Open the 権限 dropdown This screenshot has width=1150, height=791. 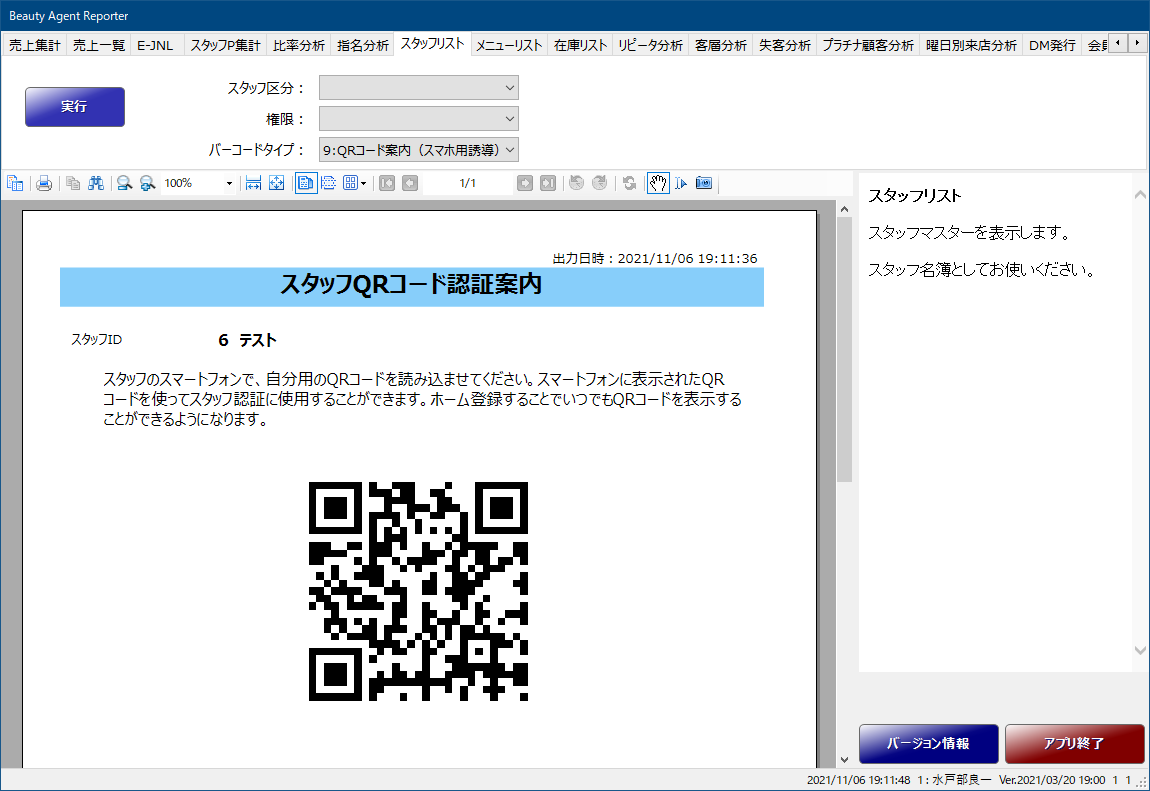(418, 119)
